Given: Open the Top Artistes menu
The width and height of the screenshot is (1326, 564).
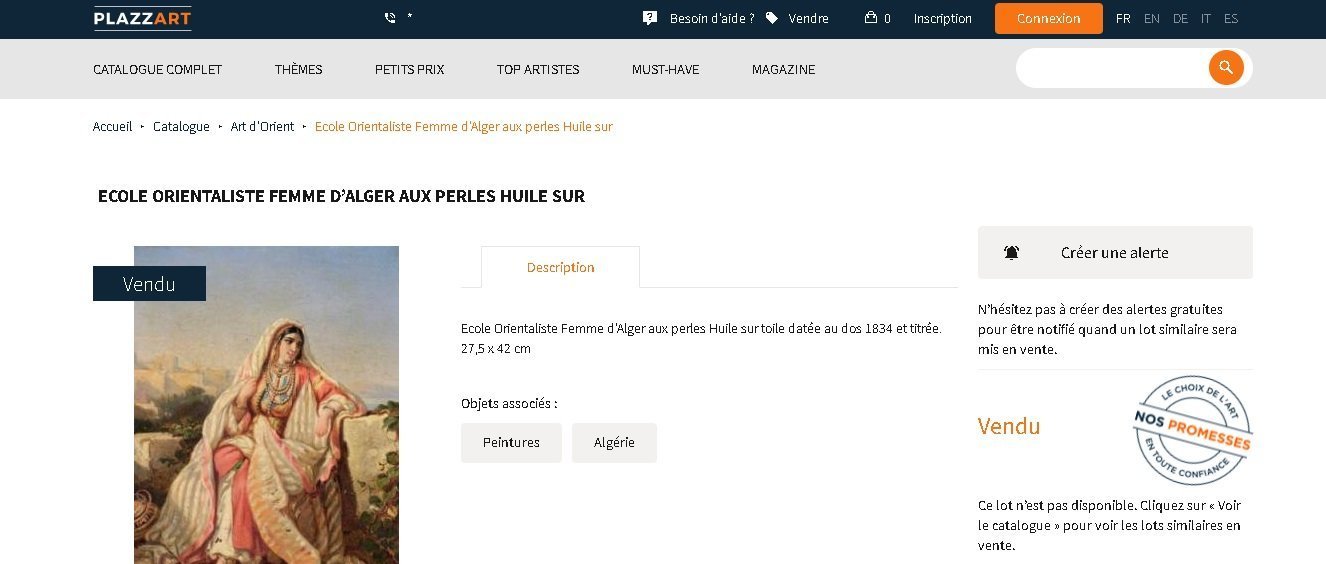Looking at the screenshot, I should 538,70.
